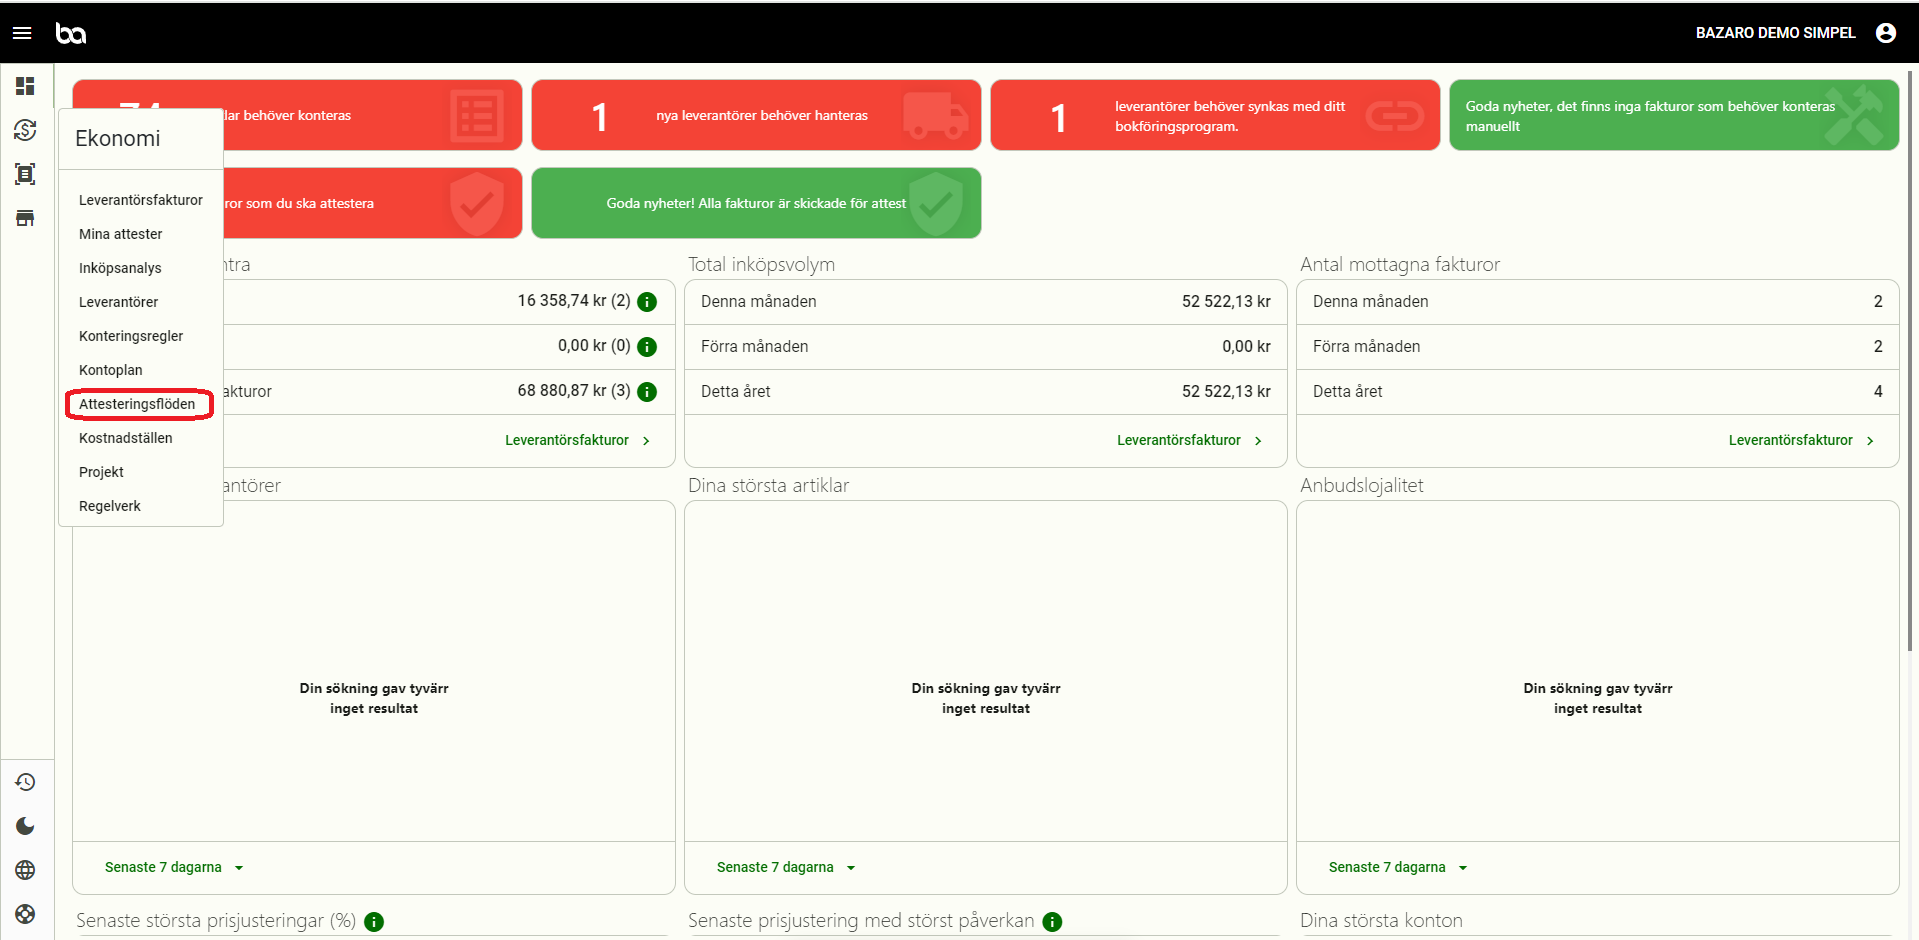Screen dimensions: 1919x940
Task: Open the nya leverantörer behöver hanteras card
Action: click(x=756, y=115)
